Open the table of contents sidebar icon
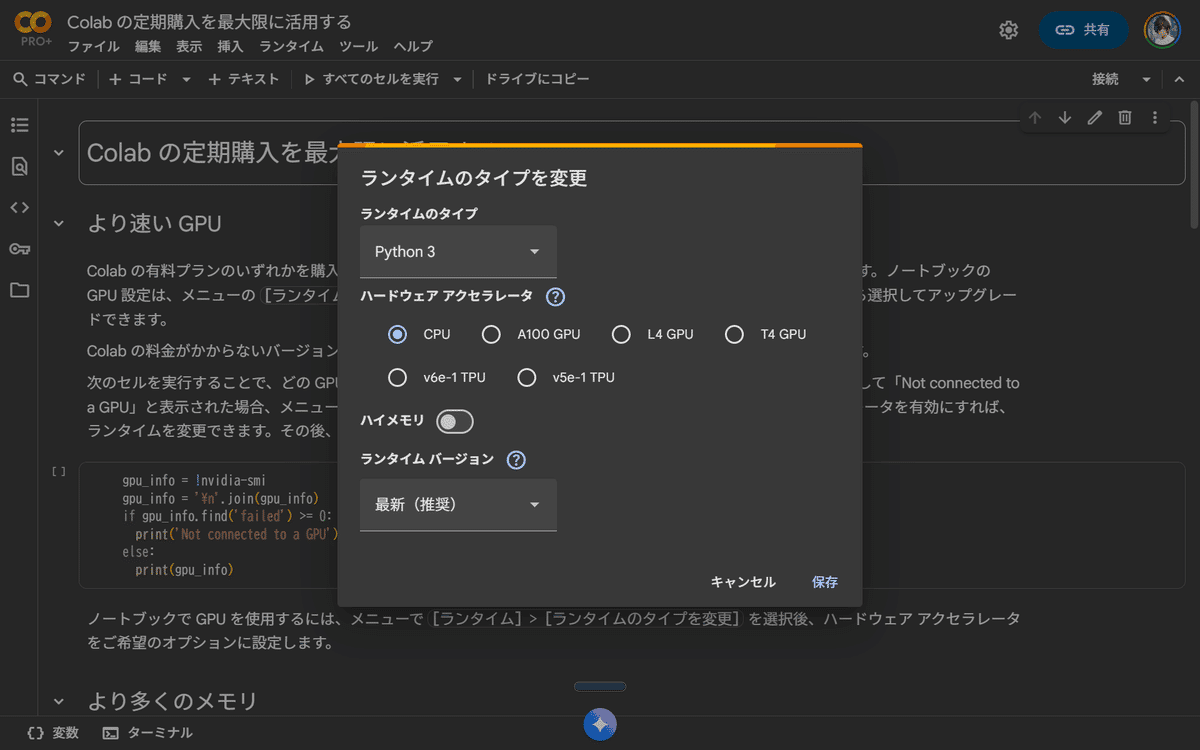 pyautogui.click(x=20, y=126)
